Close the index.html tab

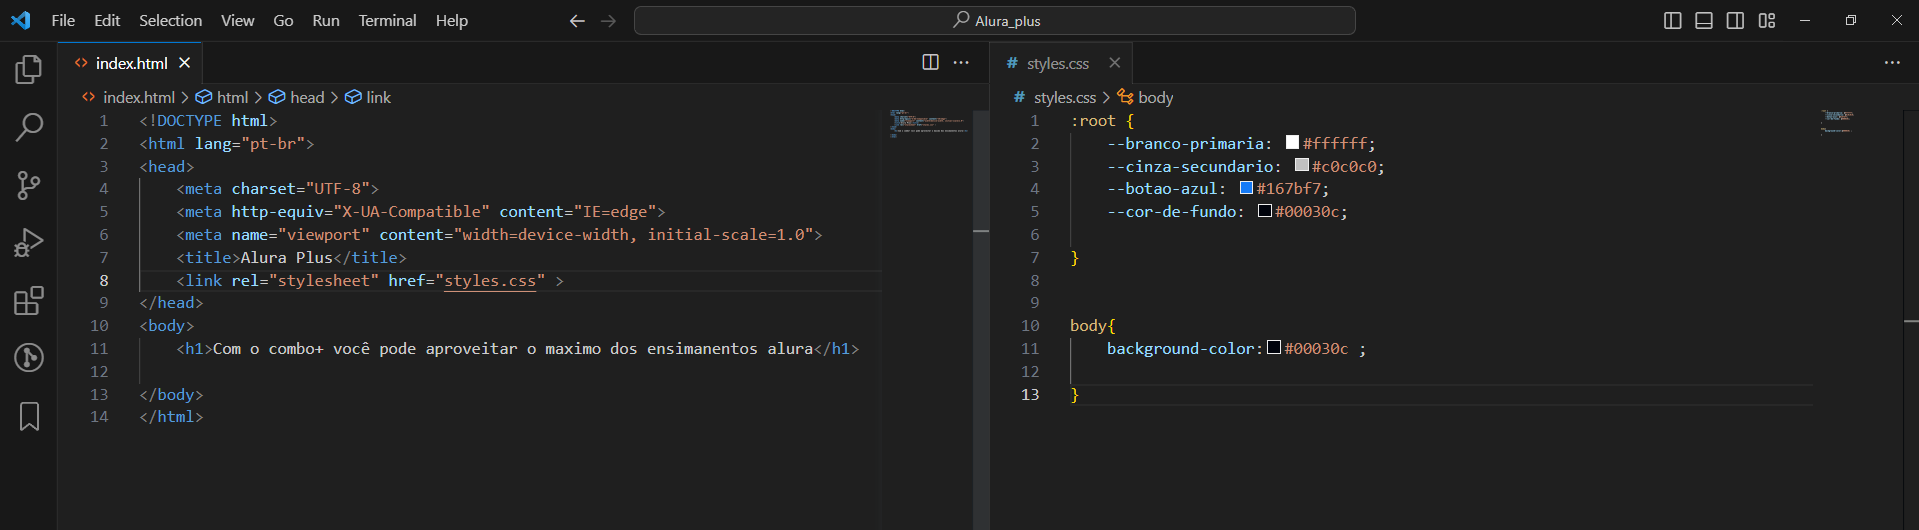coord(184,63)
